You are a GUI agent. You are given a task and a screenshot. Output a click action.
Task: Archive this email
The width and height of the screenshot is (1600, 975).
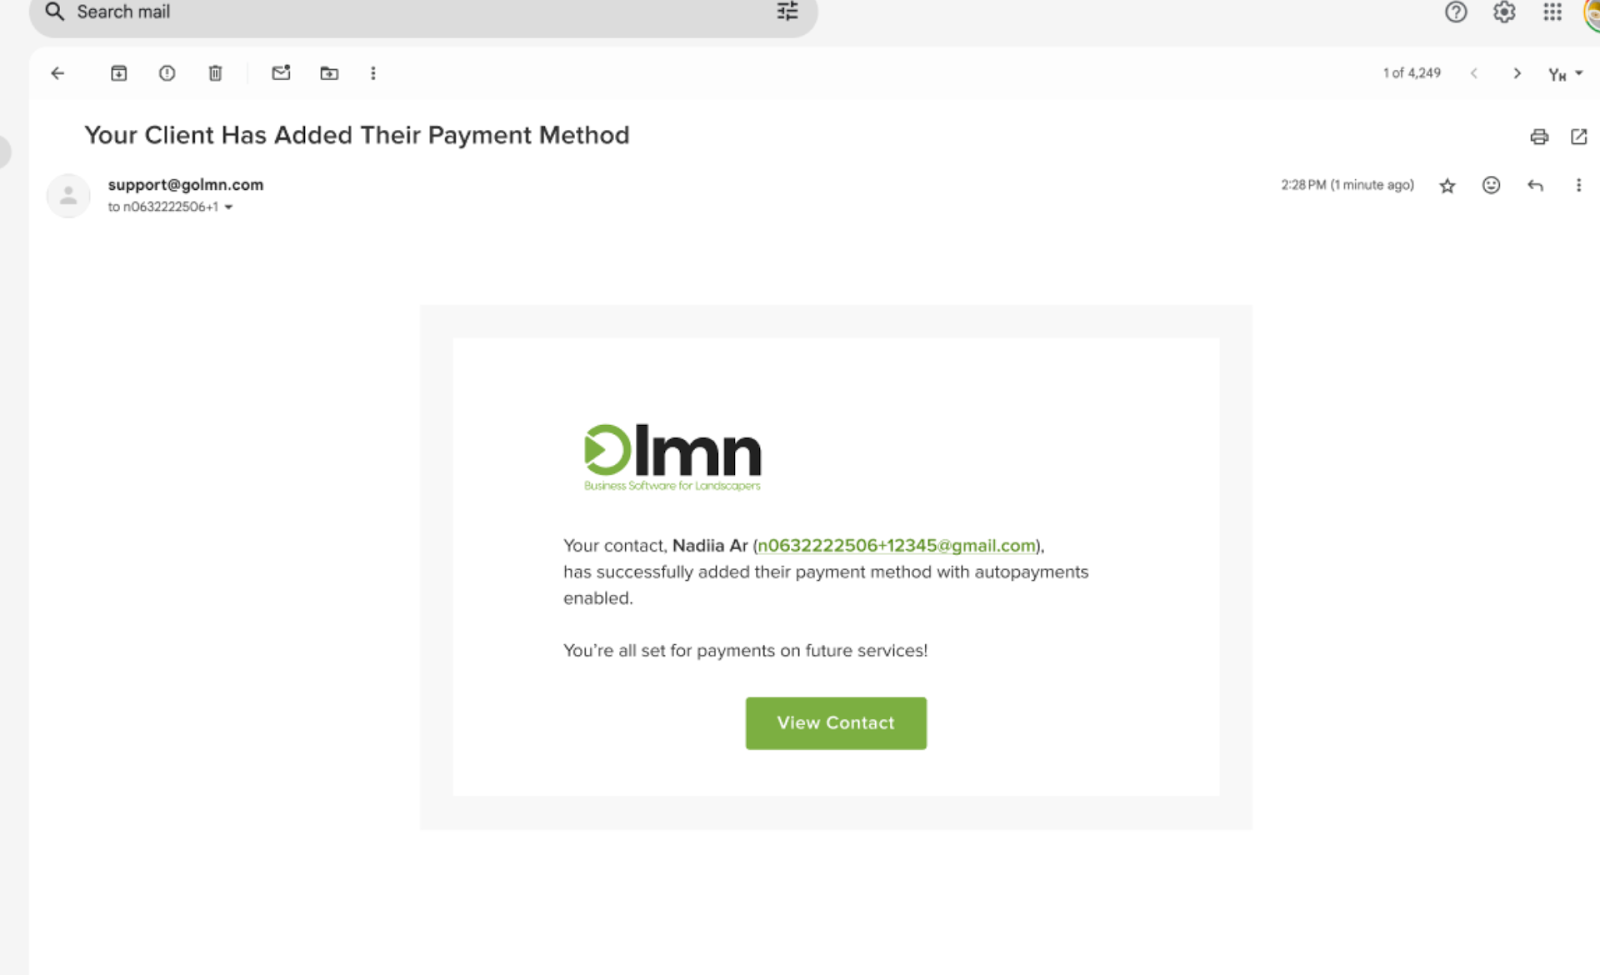click(x=119, y=73)
